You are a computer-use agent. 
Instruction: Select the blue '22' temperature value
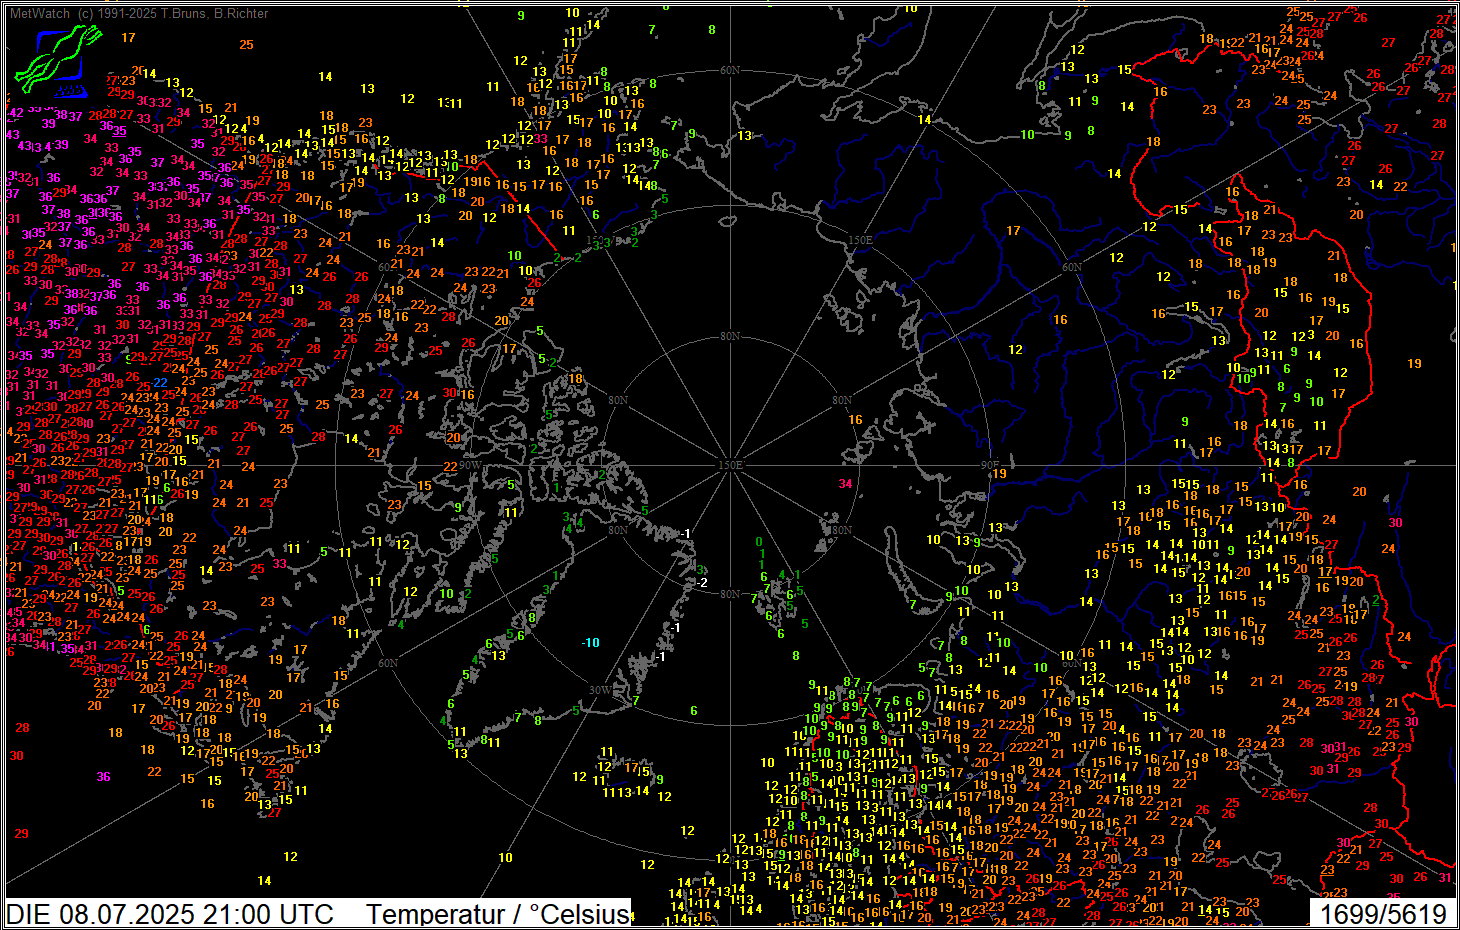tap(160, 382)
